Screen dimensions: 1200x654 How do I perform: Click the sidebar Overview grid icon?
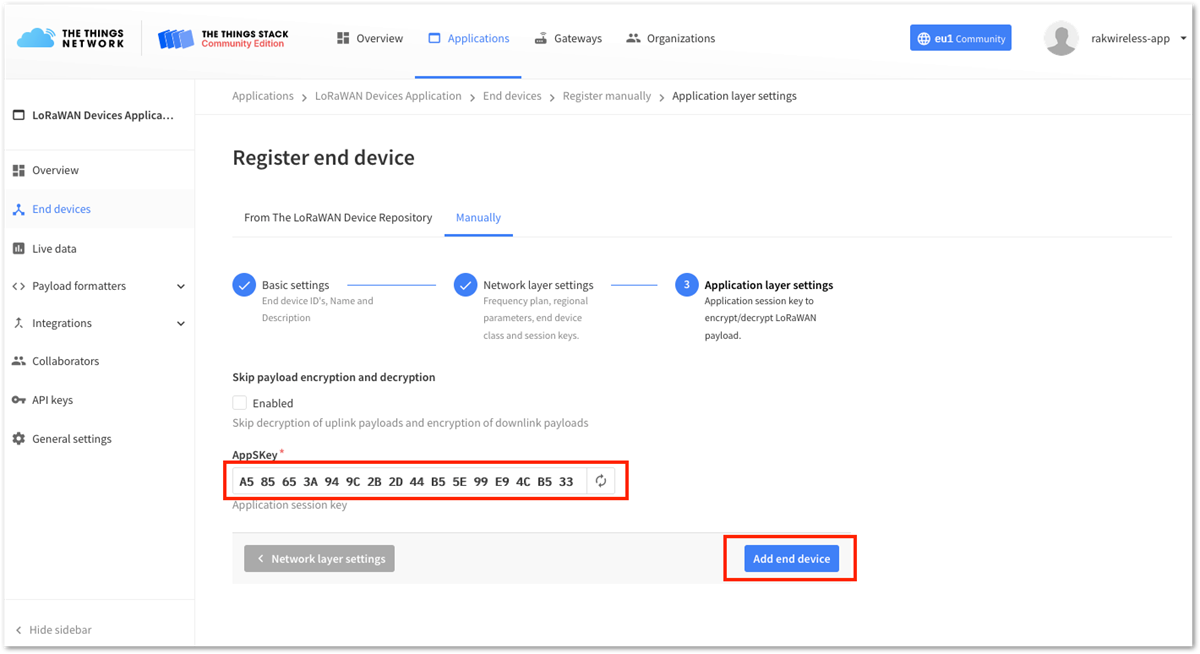(18, 170)
